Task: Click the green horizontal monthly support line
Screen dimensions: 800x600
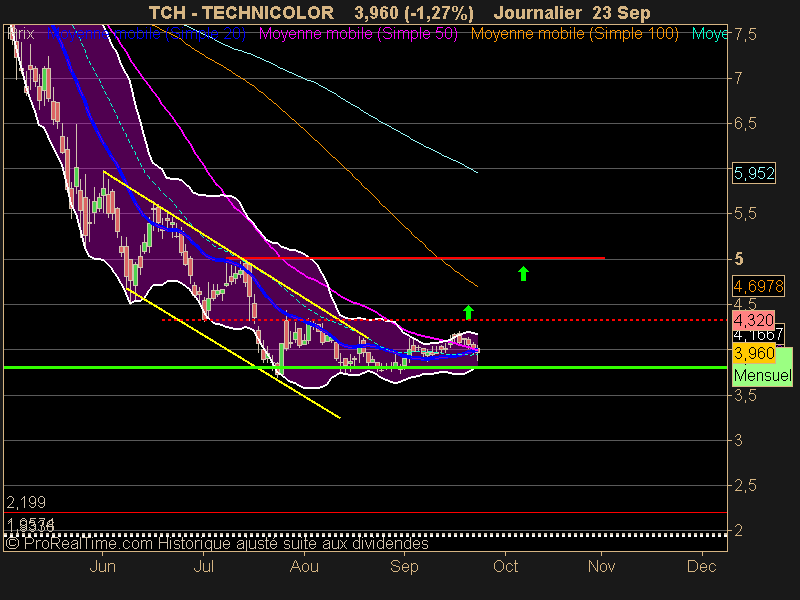Action: point(365,367)
